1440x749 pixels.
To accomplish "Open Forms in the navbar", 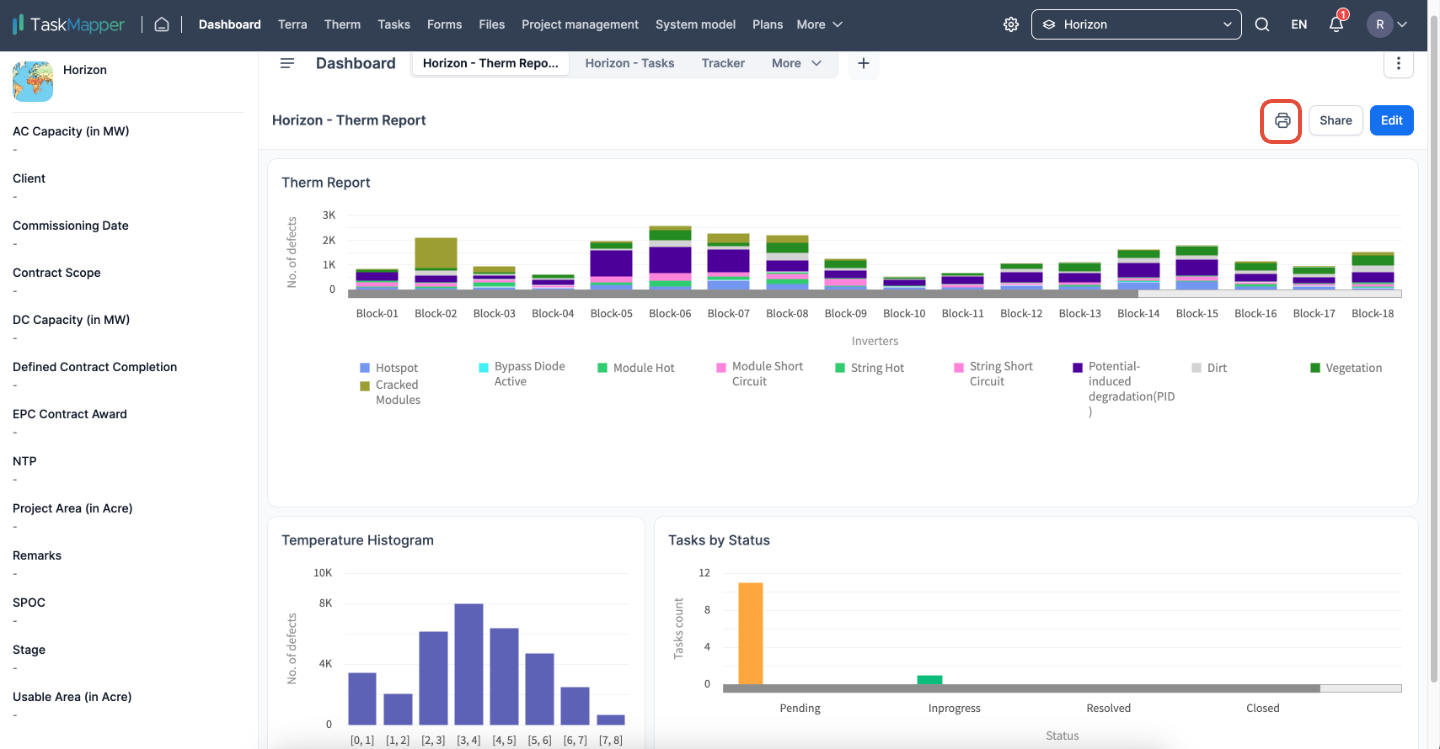I will point(444,24).
